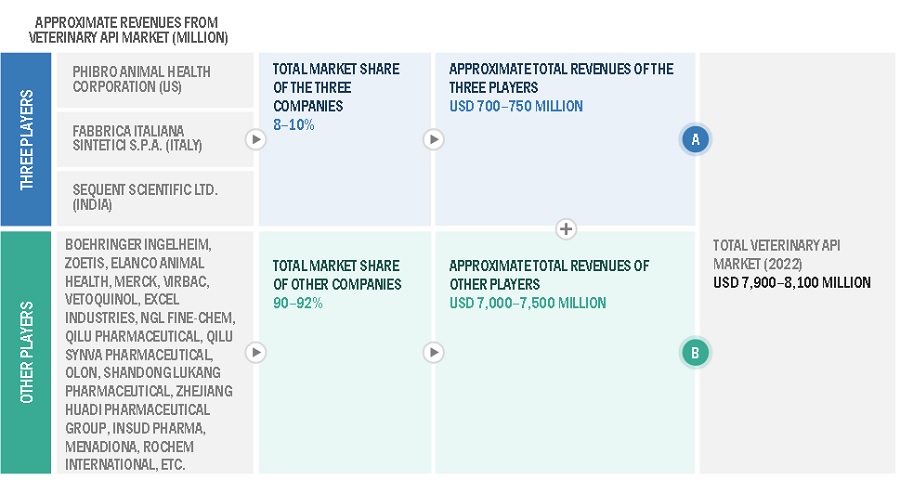Click the arrow circle beside the other players list
This screenshot has width=900, height=480.
pos(256,352)
